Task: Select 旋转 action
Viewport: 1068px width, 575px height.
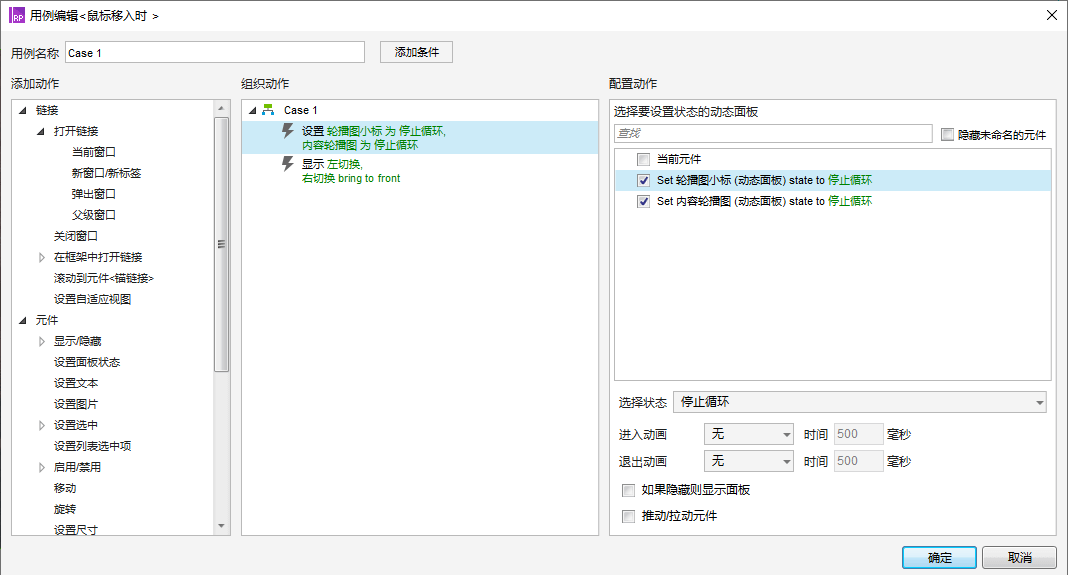Action: point(65,510)
